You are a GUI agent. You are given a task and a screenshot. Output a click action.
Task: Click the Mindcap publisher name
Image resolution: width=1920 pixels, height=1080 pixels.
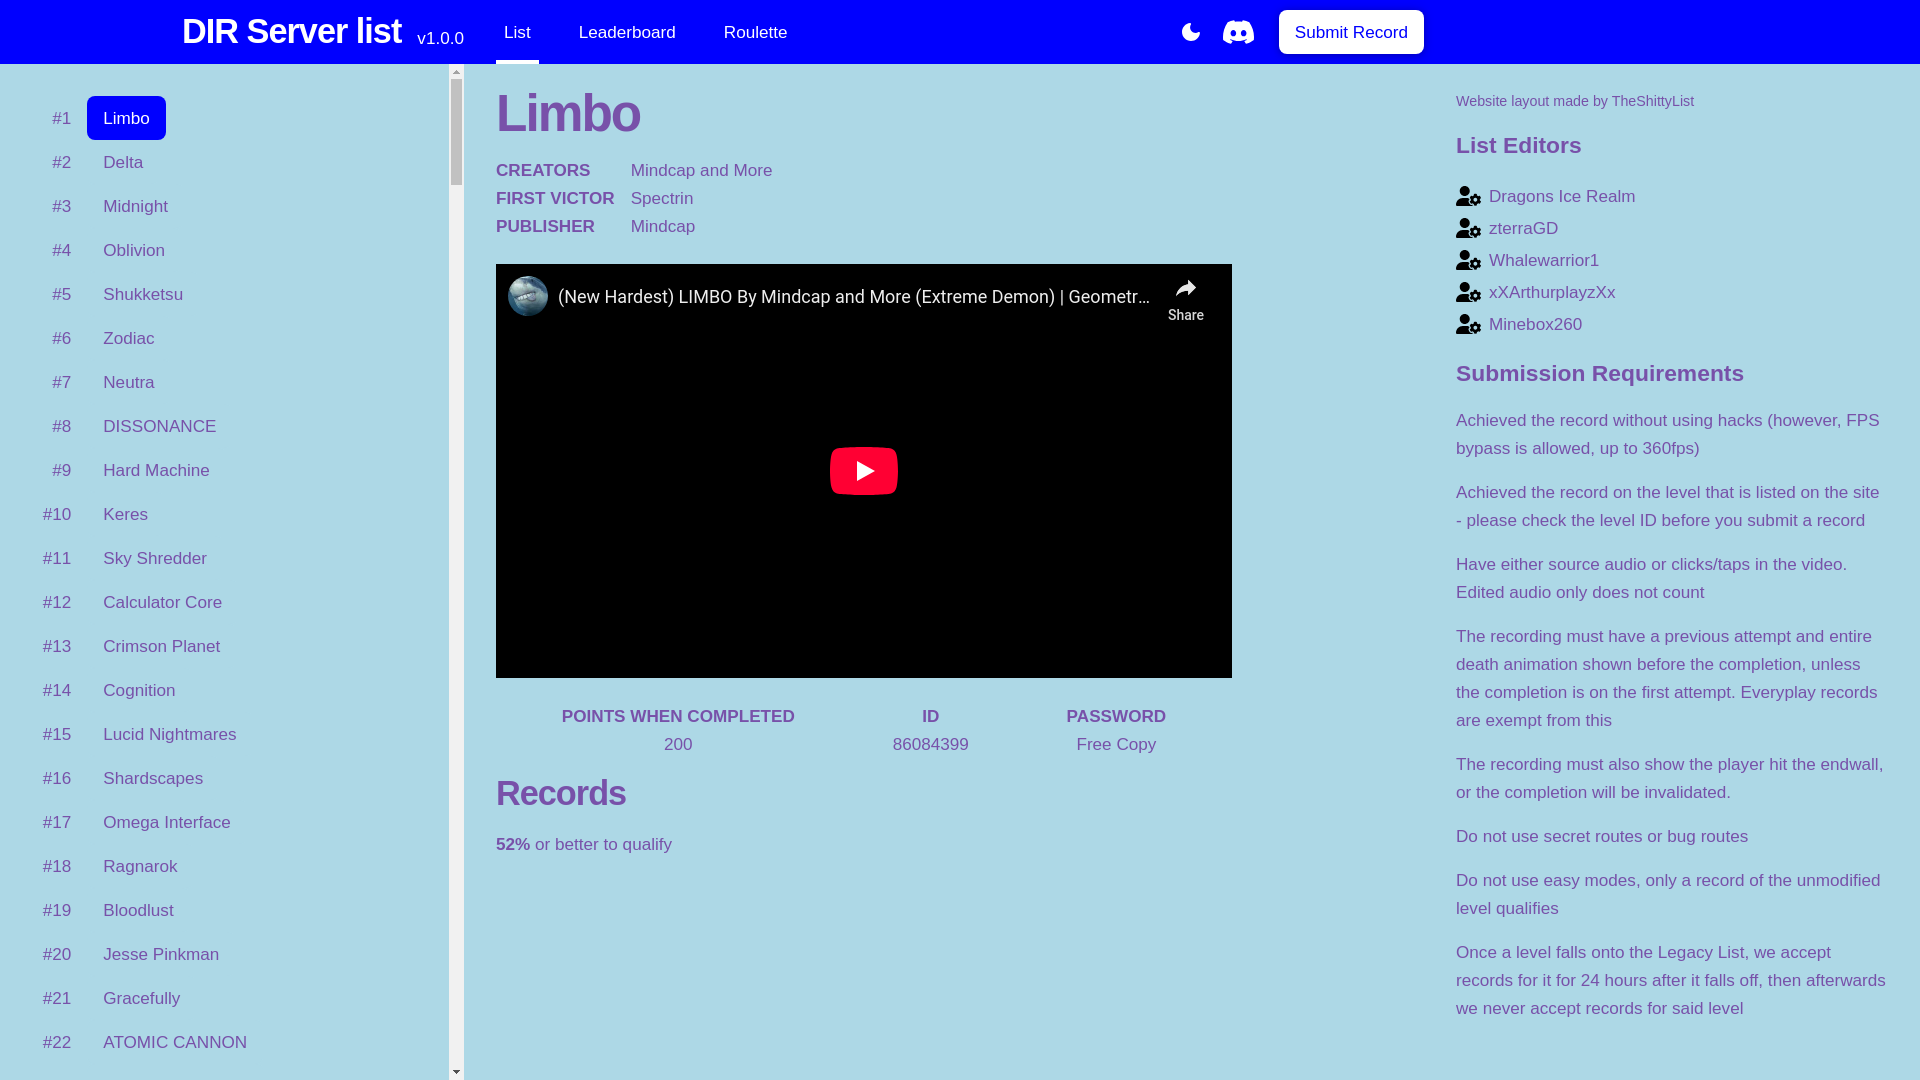[663, 227]
